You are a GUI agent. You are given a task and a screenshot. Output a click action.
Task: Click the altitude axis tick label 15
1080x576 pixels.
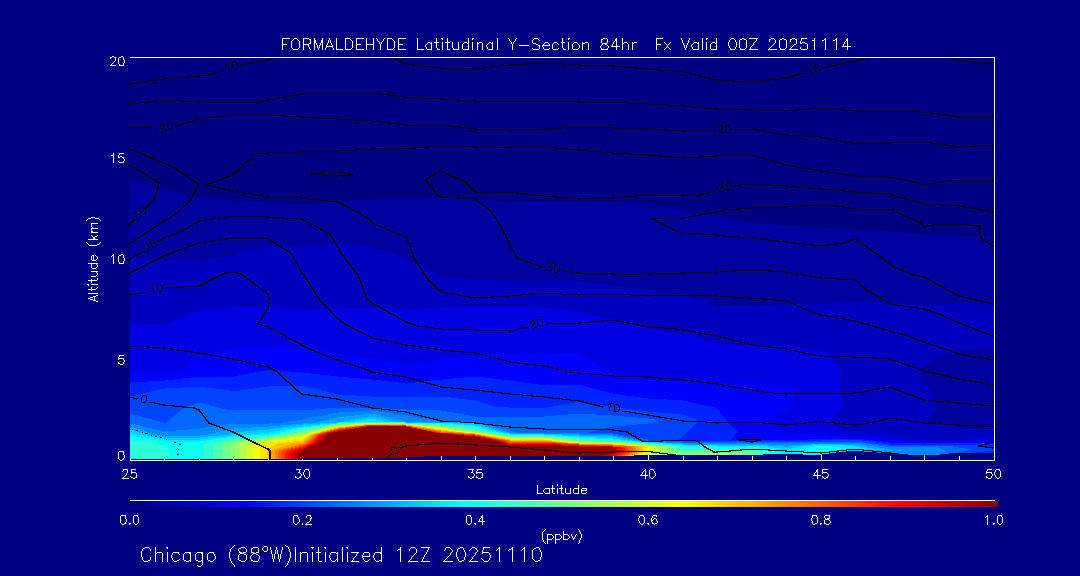click(116, 158)
